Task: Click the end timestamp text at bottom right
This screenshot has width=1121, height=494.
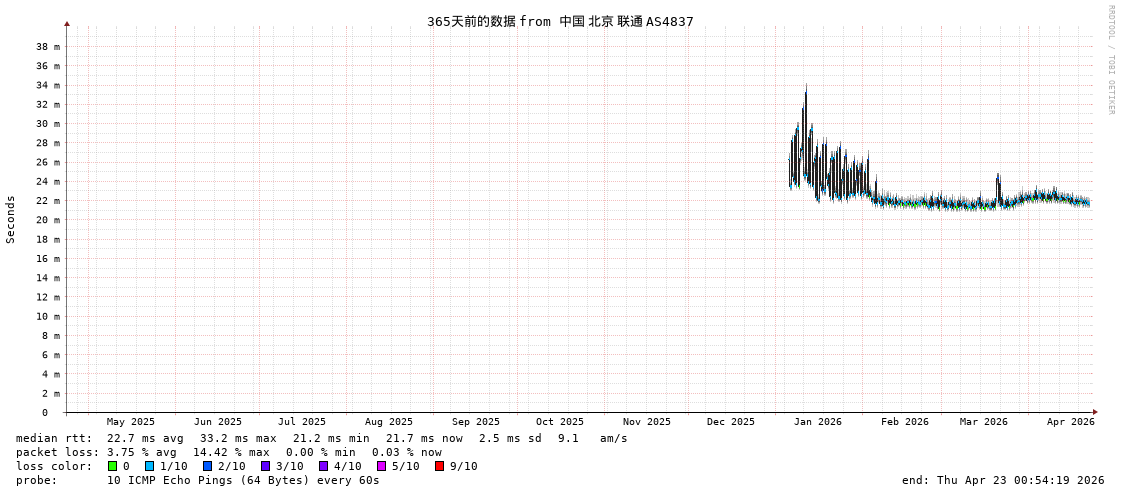Action: (x=1002, y=480)
